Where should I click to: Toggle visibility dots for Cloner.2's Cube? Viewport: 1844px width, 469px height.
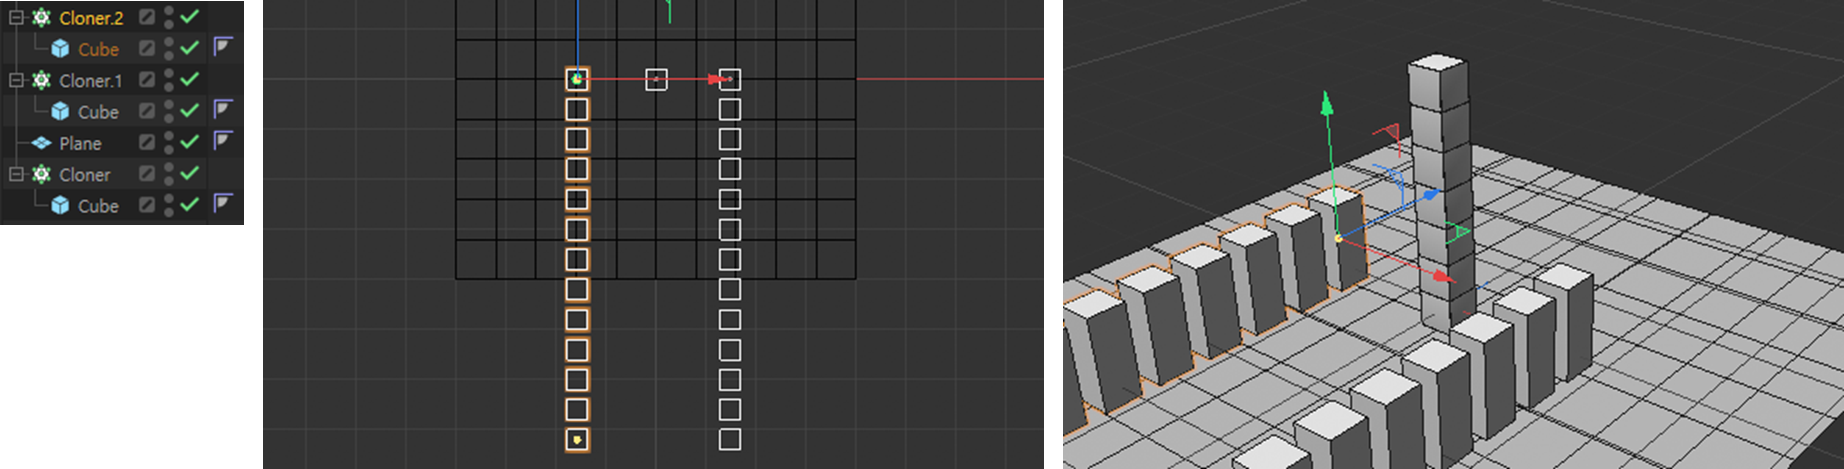point(169,48)
